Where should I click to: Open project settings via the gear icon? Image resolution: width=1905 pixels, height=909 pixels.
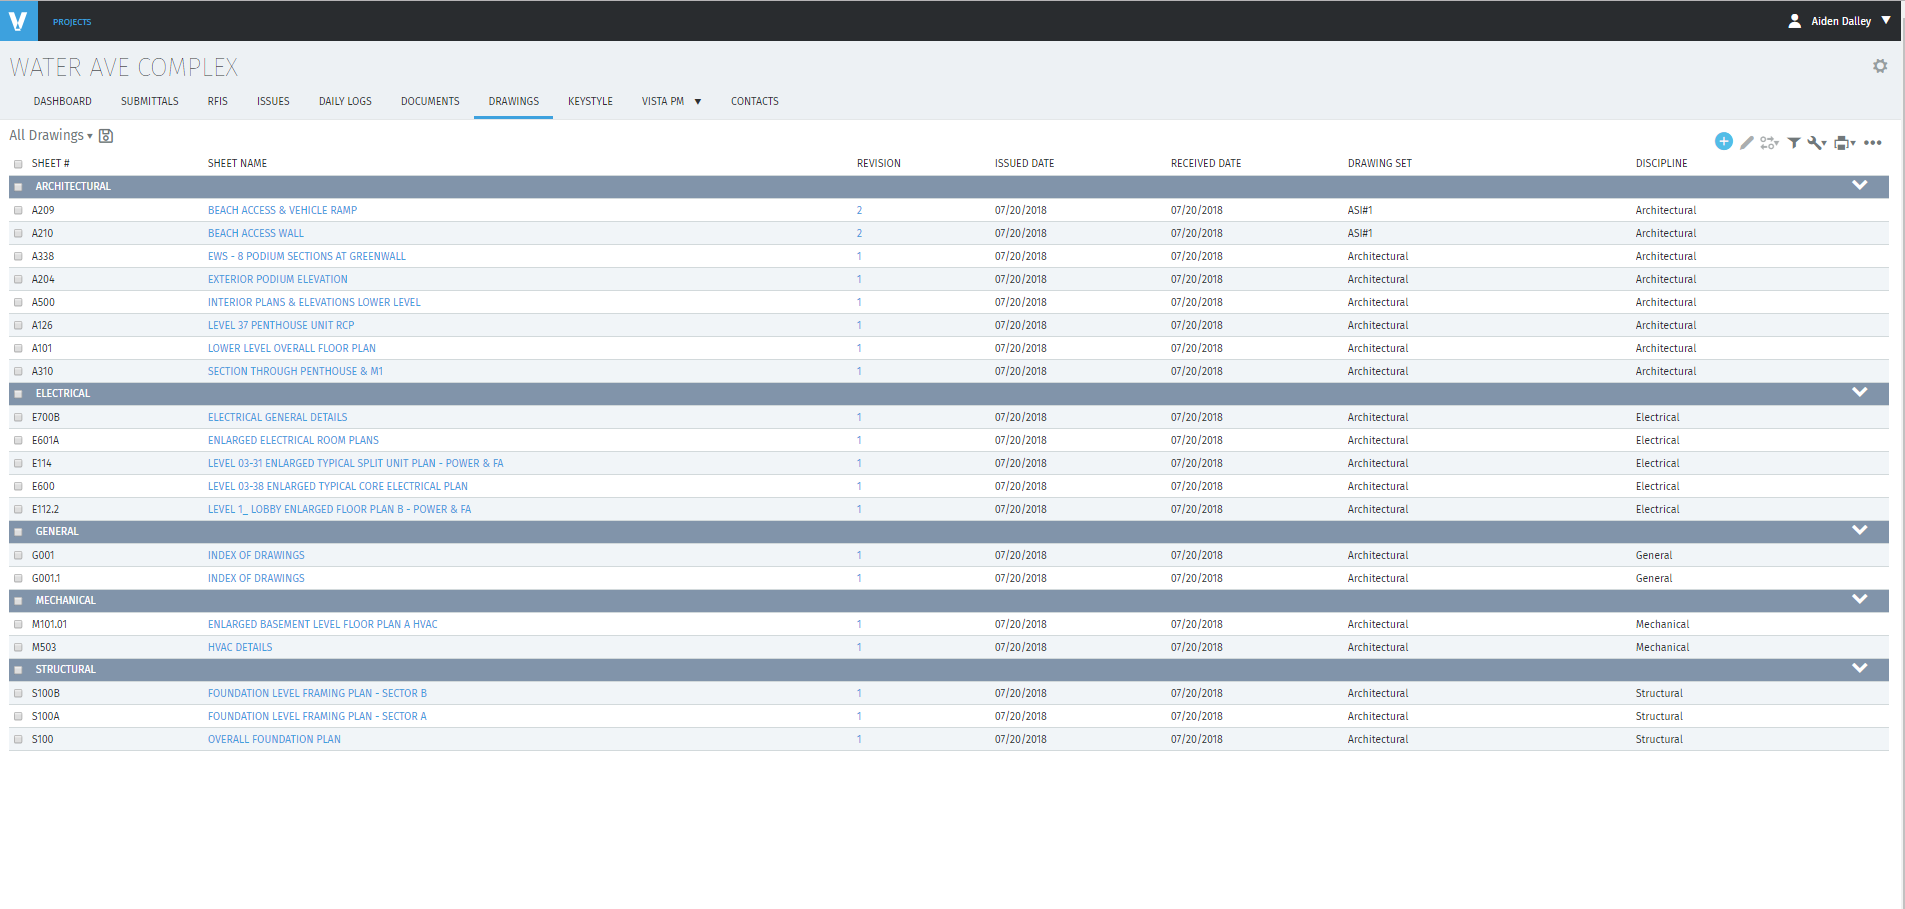[x=1881, y=66]
